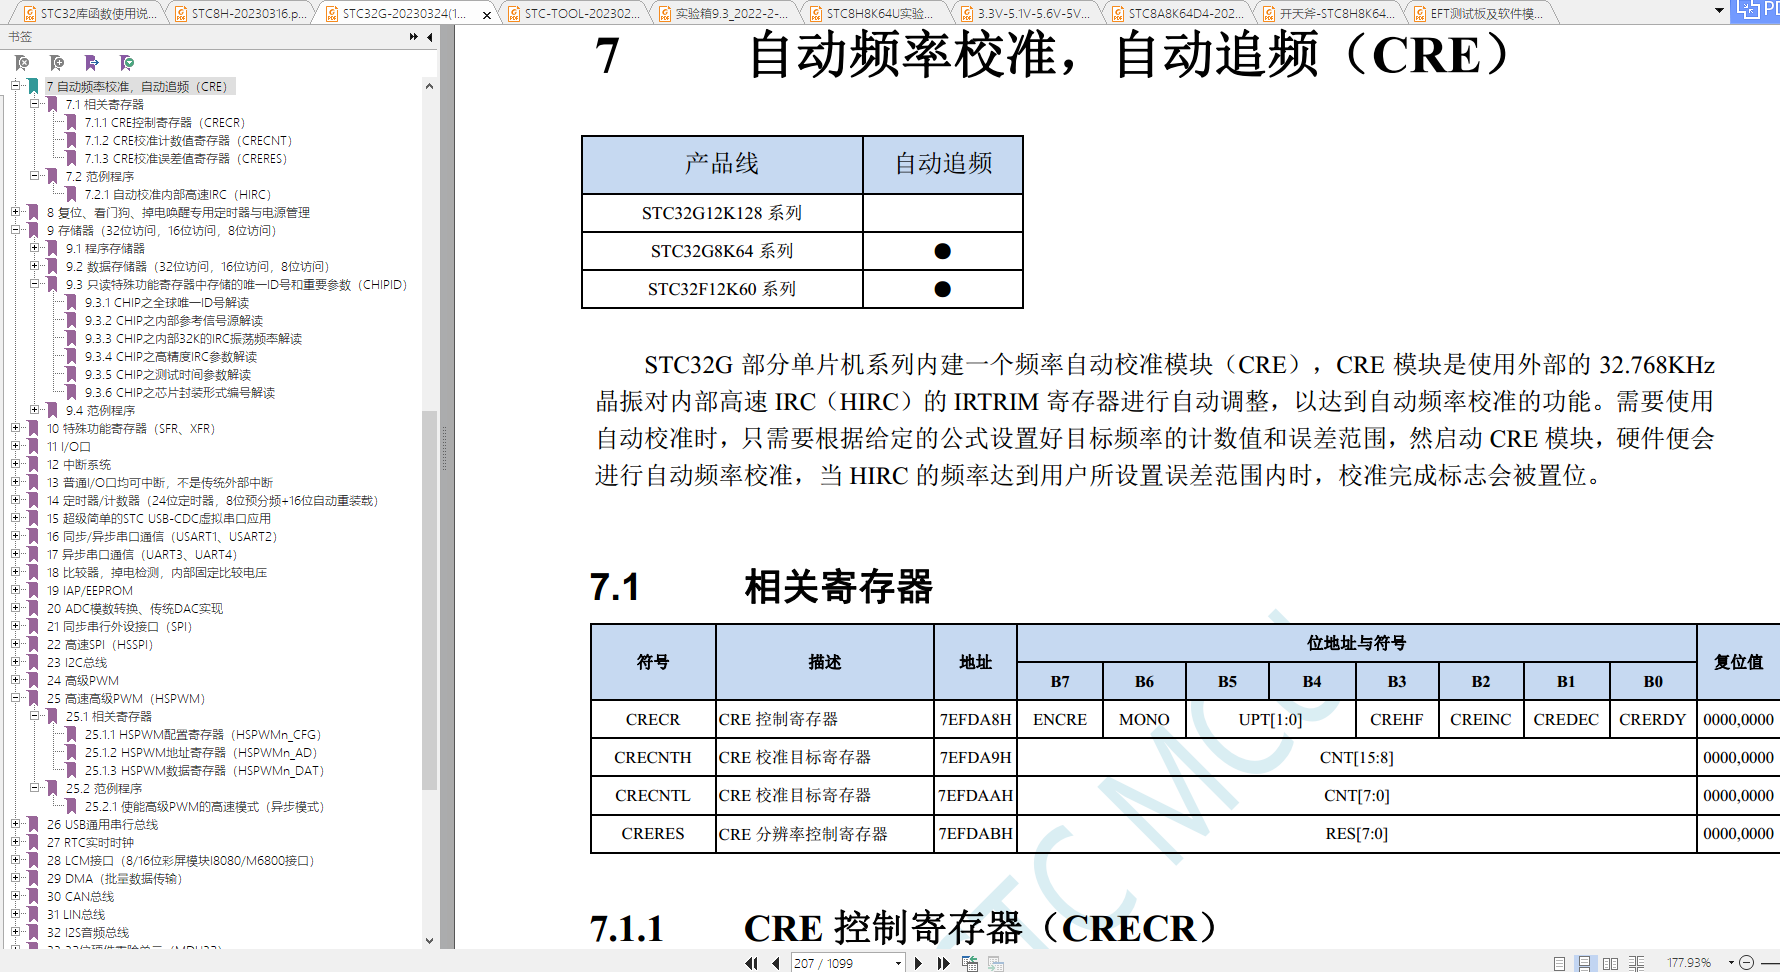Open bookmark 25.1.1 HSPWM配置寄存器 (HSPWMn_CFG)
This screenshot has width=1780, height=972.
(202, 734)
